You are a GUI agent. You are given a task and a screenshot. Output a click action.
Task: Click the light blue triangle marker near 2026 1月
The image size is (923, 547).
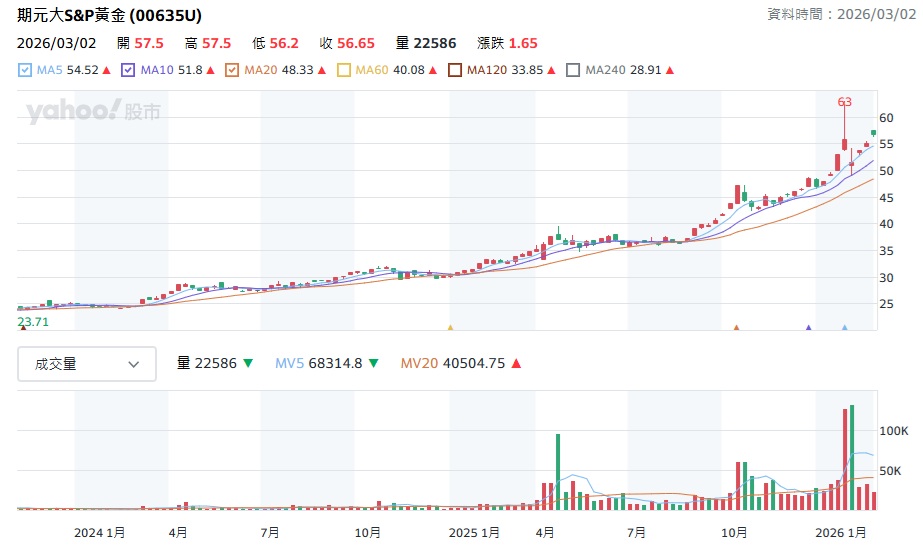coord(845,327)
